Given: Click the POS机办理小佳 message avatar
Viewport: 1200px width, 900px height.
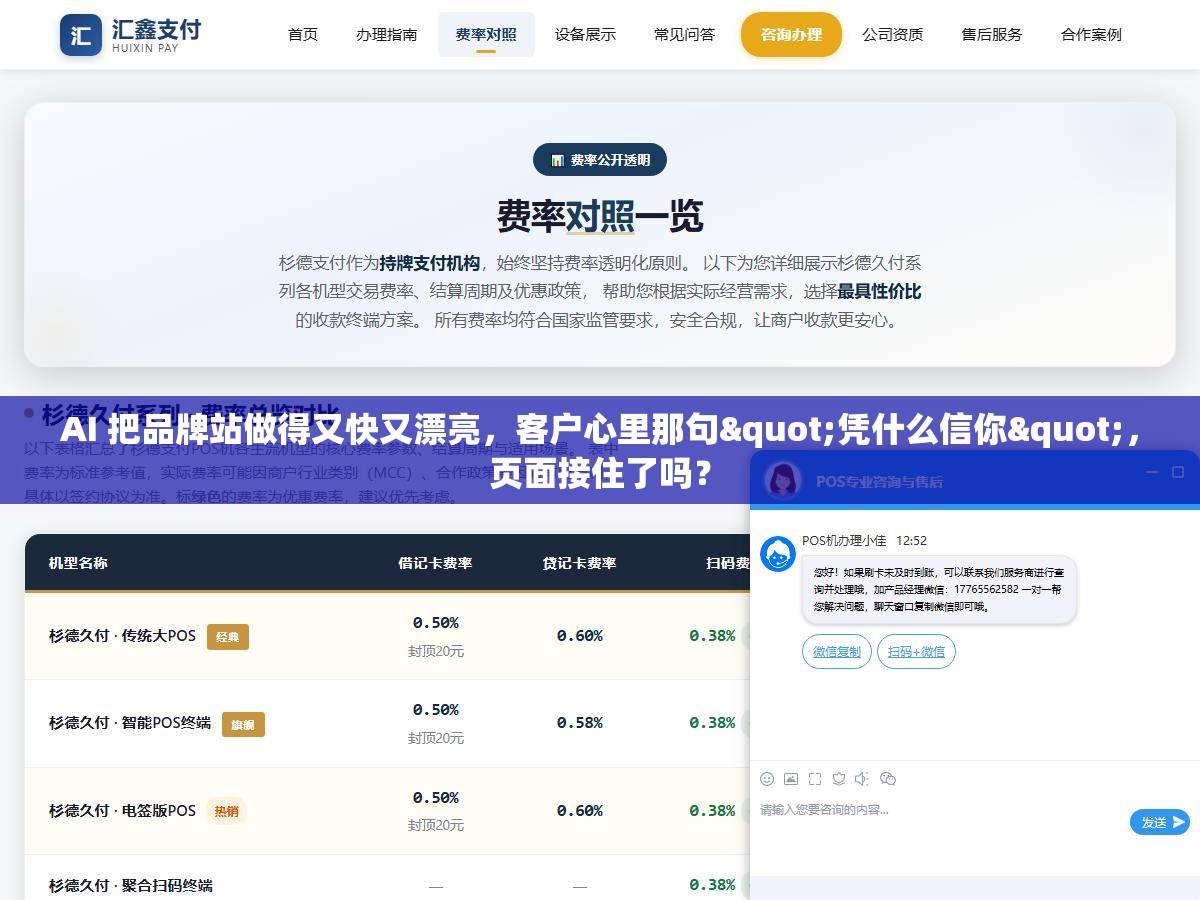Looking at the screenshot, I should point(778,554).
